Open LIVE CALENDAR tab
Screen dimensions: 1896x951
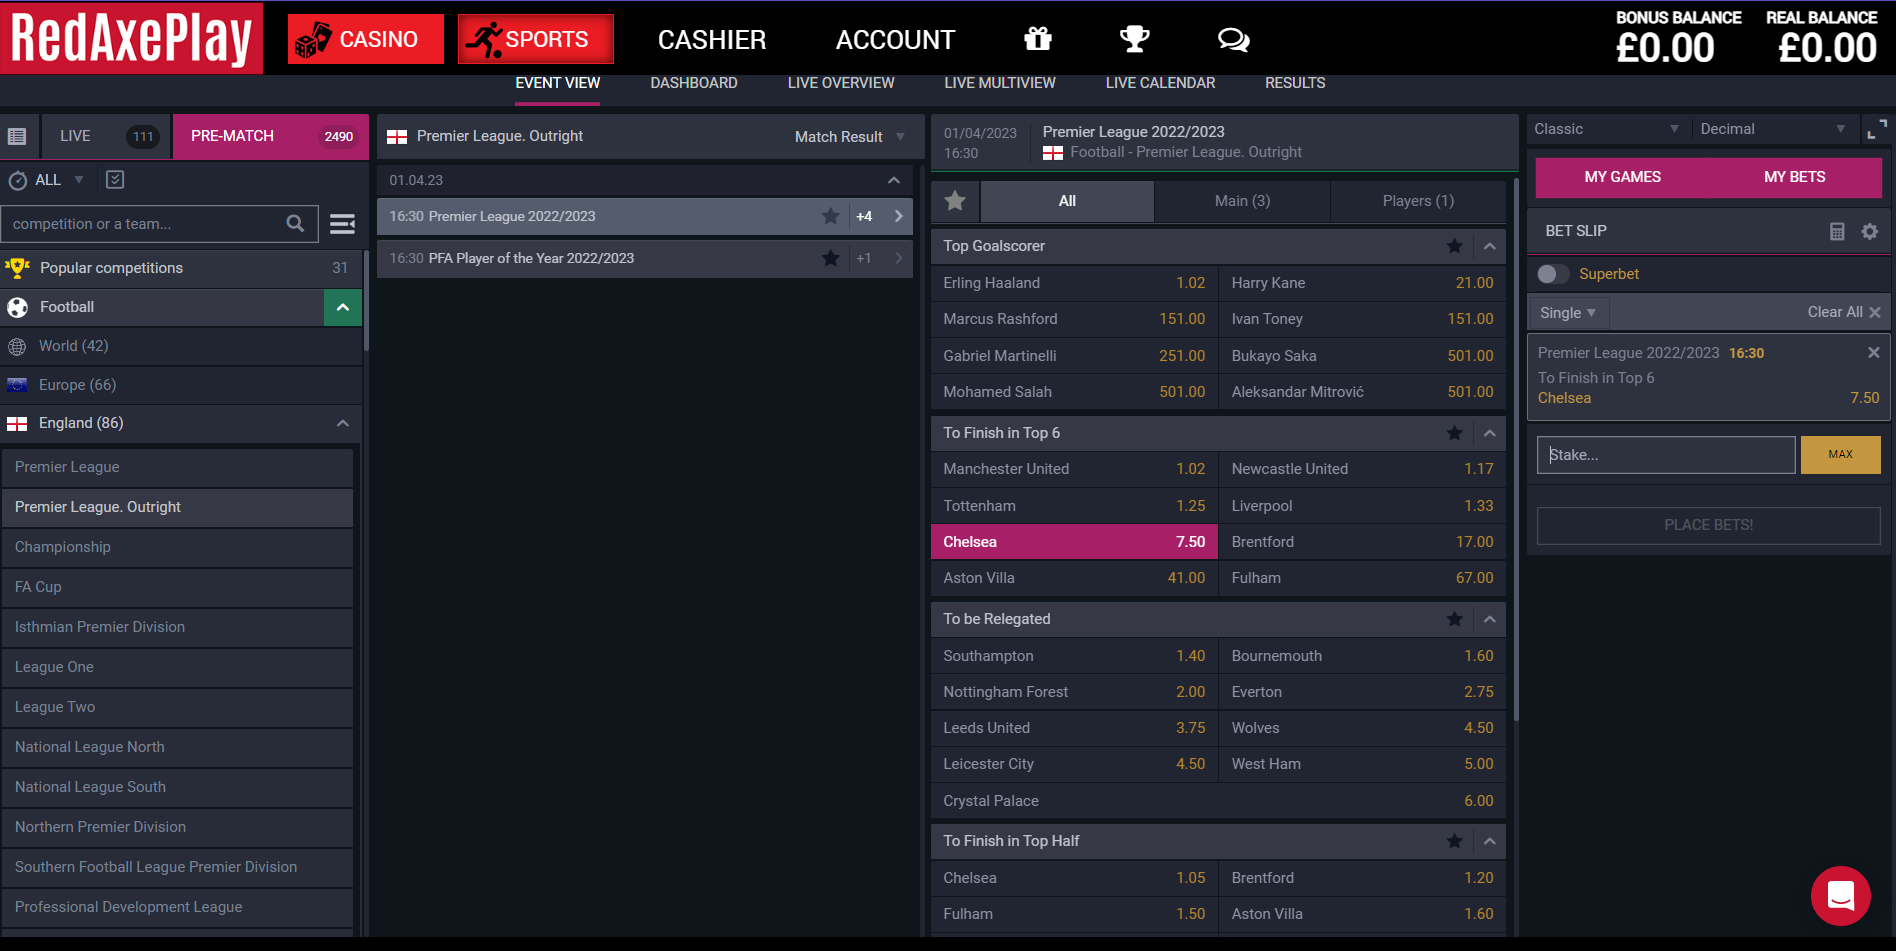[x=1160, y=83]
